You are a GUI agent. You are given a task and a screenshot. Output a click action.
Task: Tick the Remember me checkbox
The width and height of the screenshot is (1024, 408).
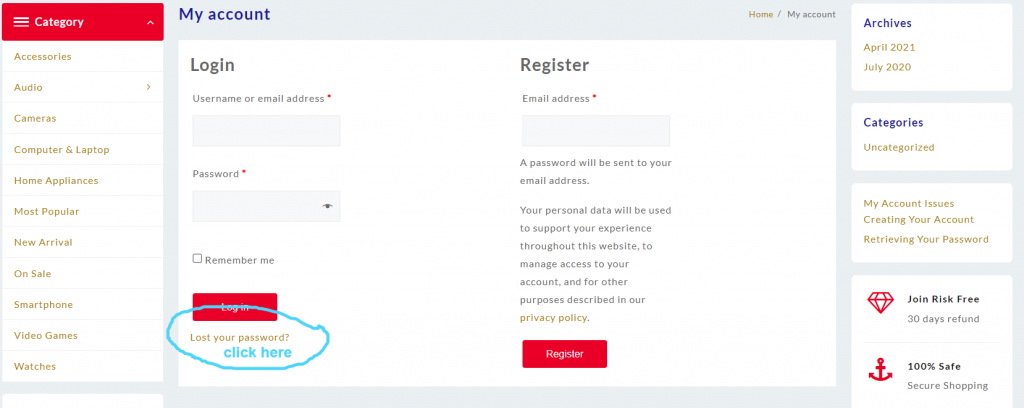coord(197,259)
